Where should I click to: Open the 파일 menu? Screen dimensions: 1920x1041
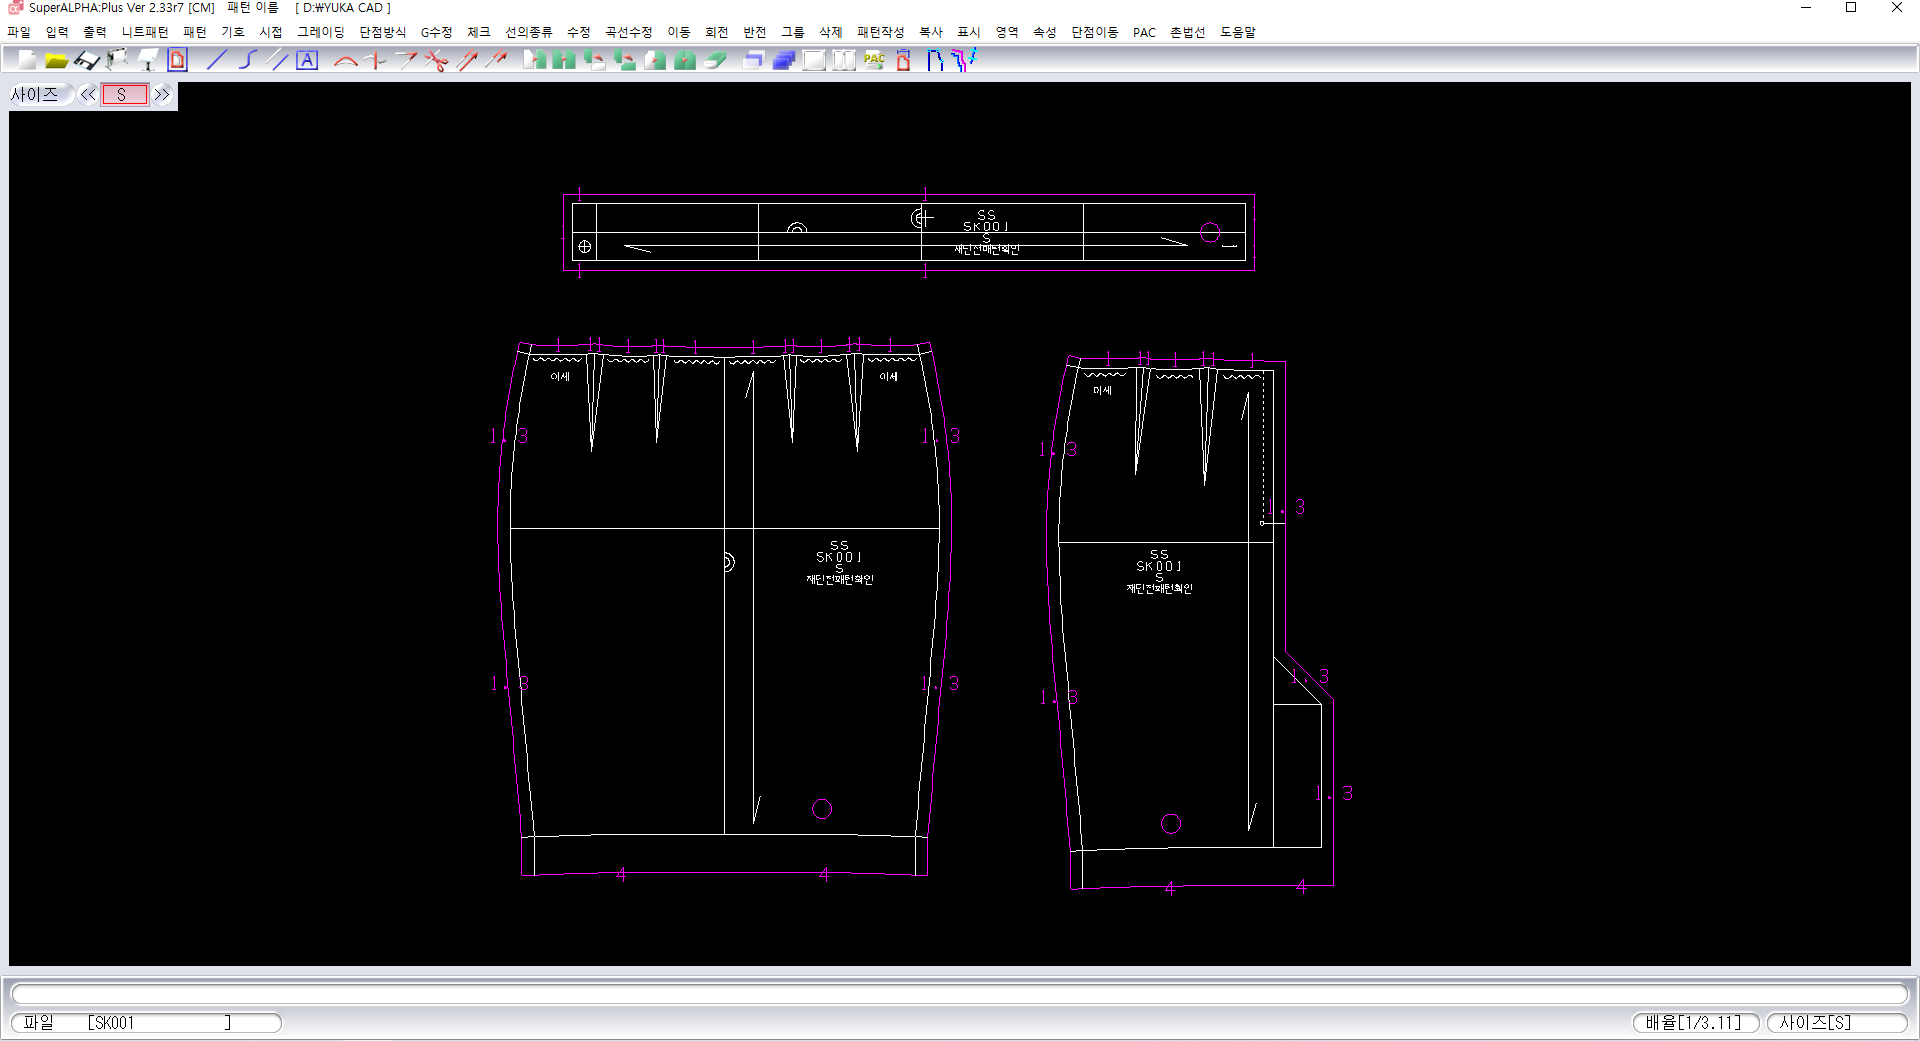(19, 32)
